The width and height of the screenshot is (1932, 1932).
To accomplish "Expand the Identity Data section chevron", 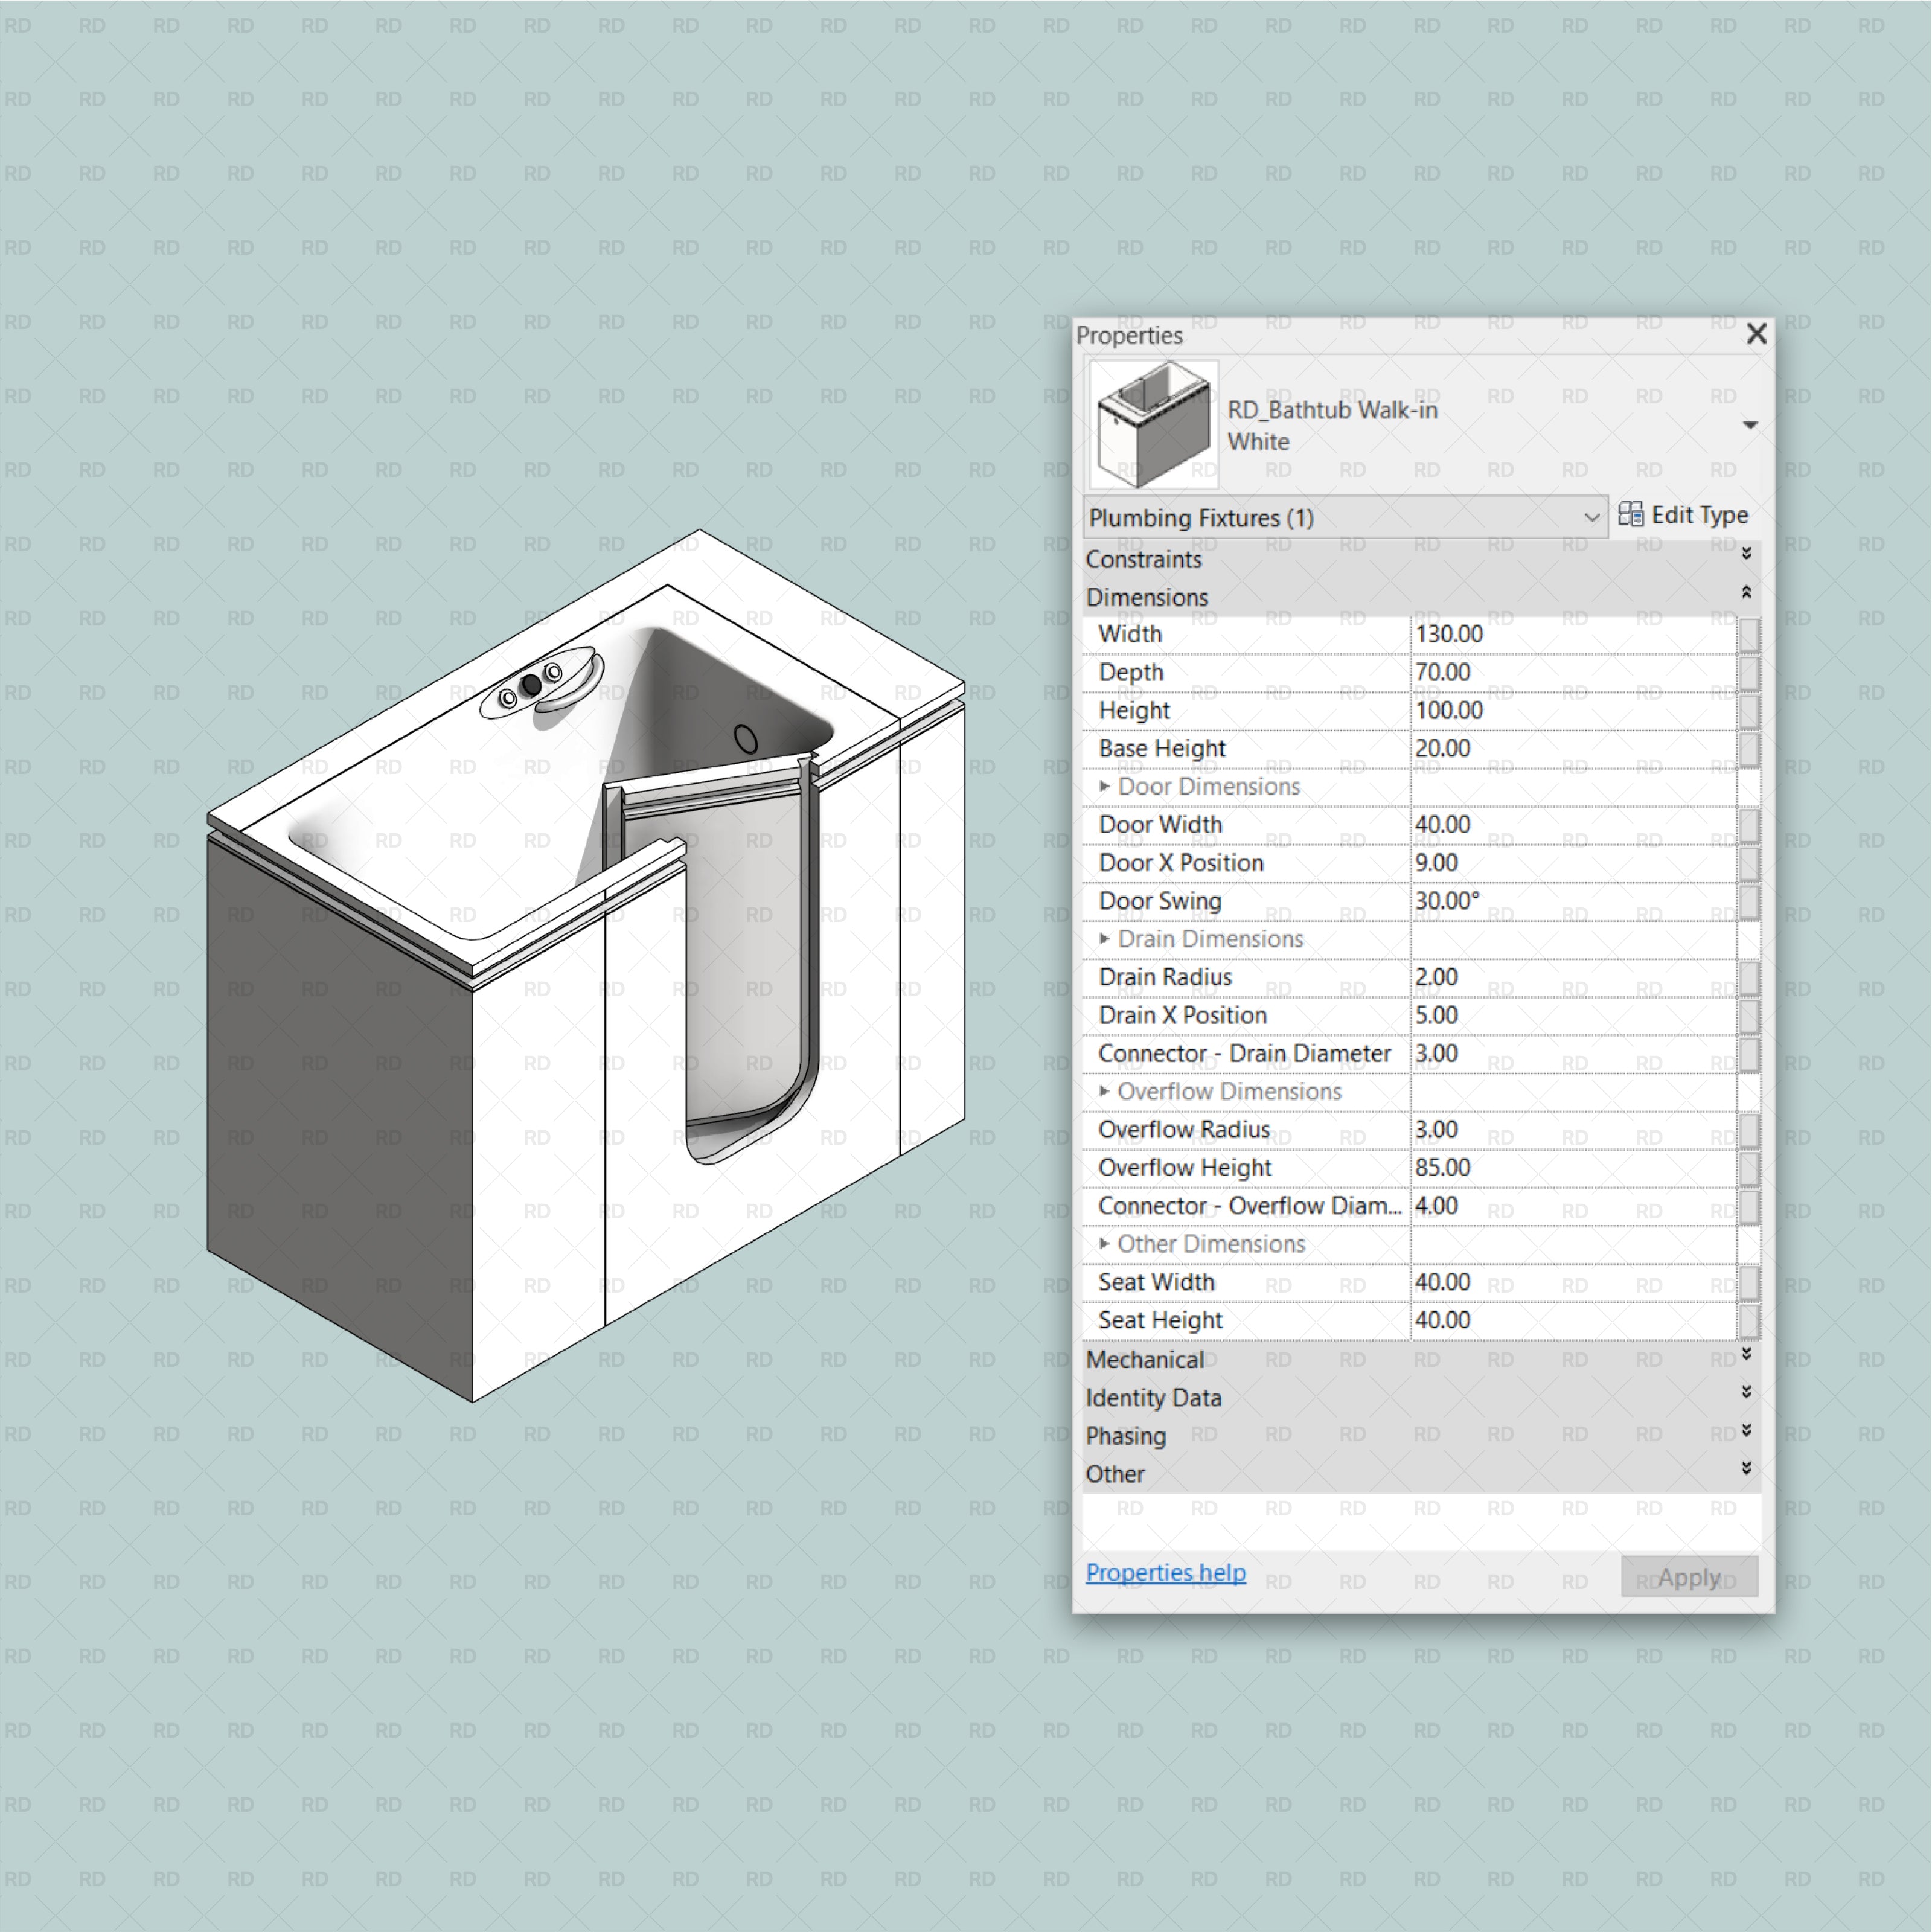I will (1747, 1391).
